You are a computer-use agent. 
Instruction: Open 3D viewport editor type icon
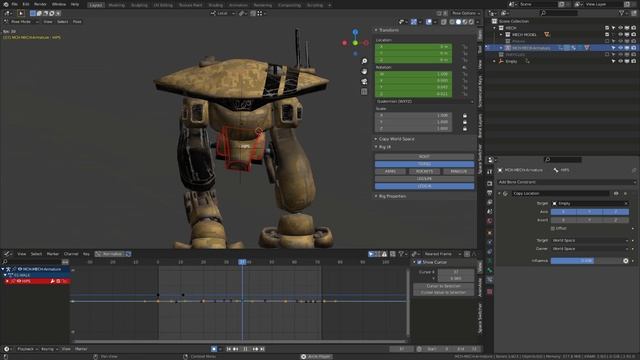(x=7, y=13)
